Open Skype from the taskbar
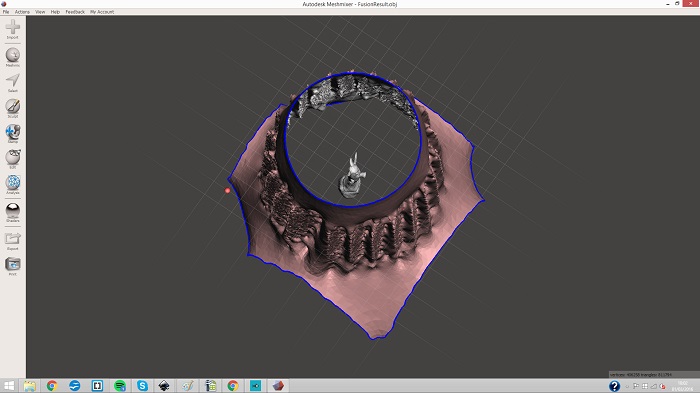This screenshot has width=700, height=393. tap(142, 386)
